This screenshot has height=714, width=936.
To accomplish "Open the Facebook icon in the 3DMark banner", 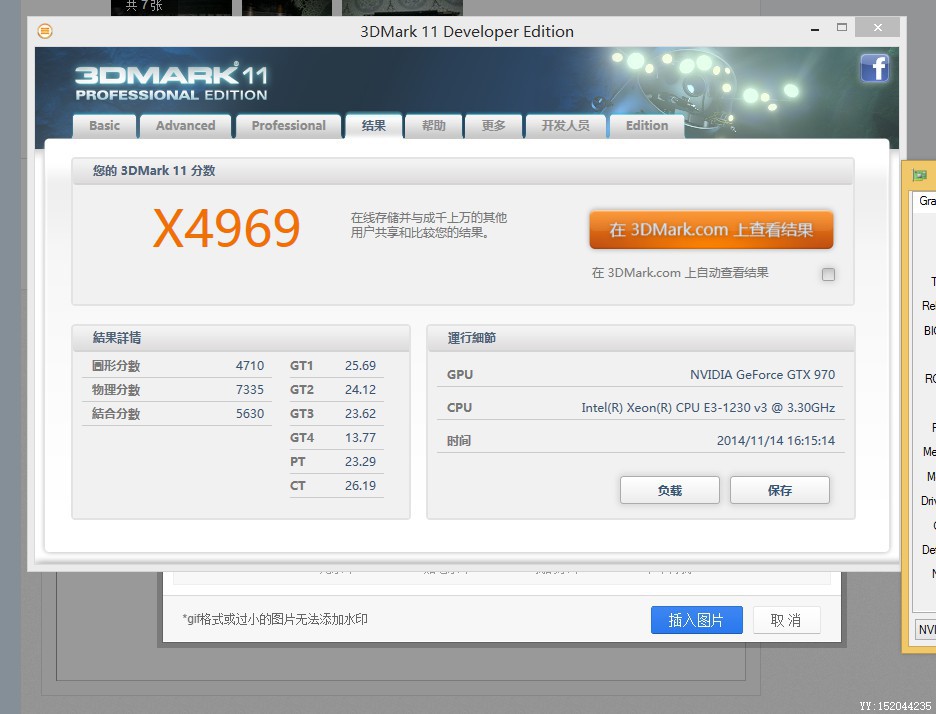I will (875, 68).
